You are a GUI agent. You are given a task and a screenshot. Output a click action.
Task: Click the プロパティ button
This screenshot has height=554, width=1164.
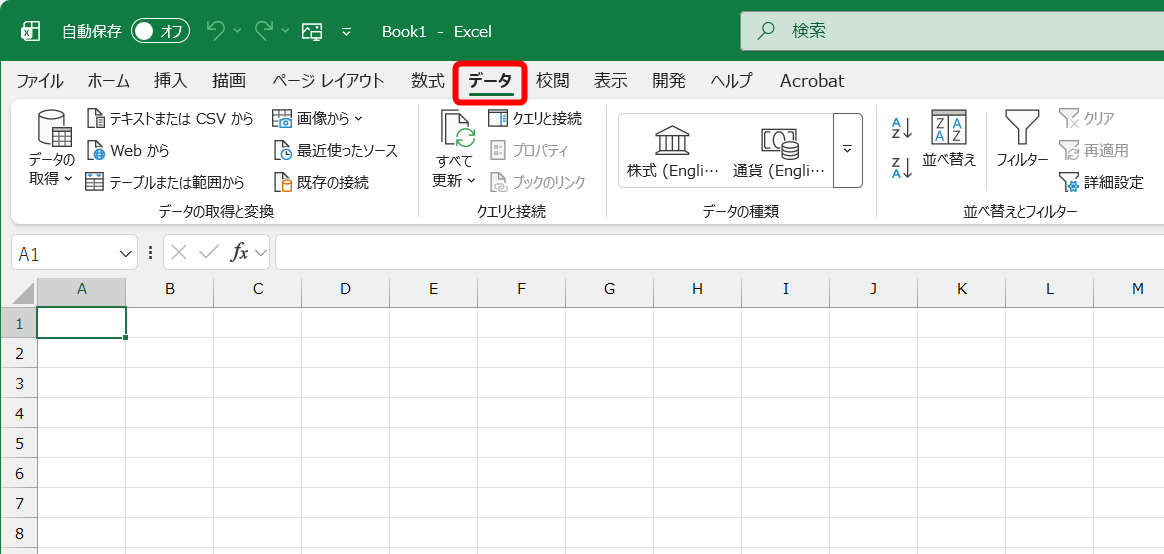click(529, 151)
